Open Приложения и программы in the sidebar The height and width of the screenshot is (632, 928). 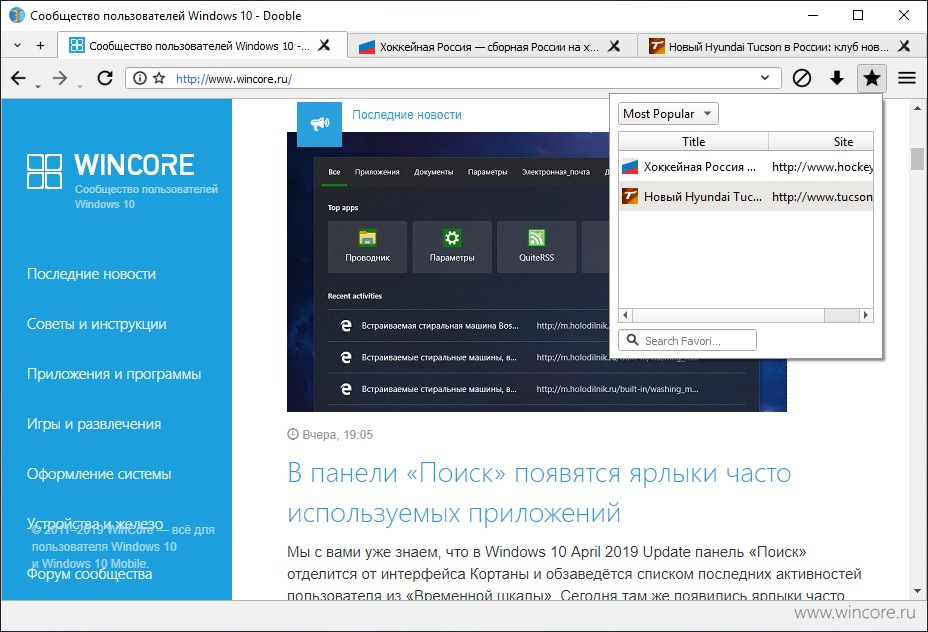coord(114,374)
